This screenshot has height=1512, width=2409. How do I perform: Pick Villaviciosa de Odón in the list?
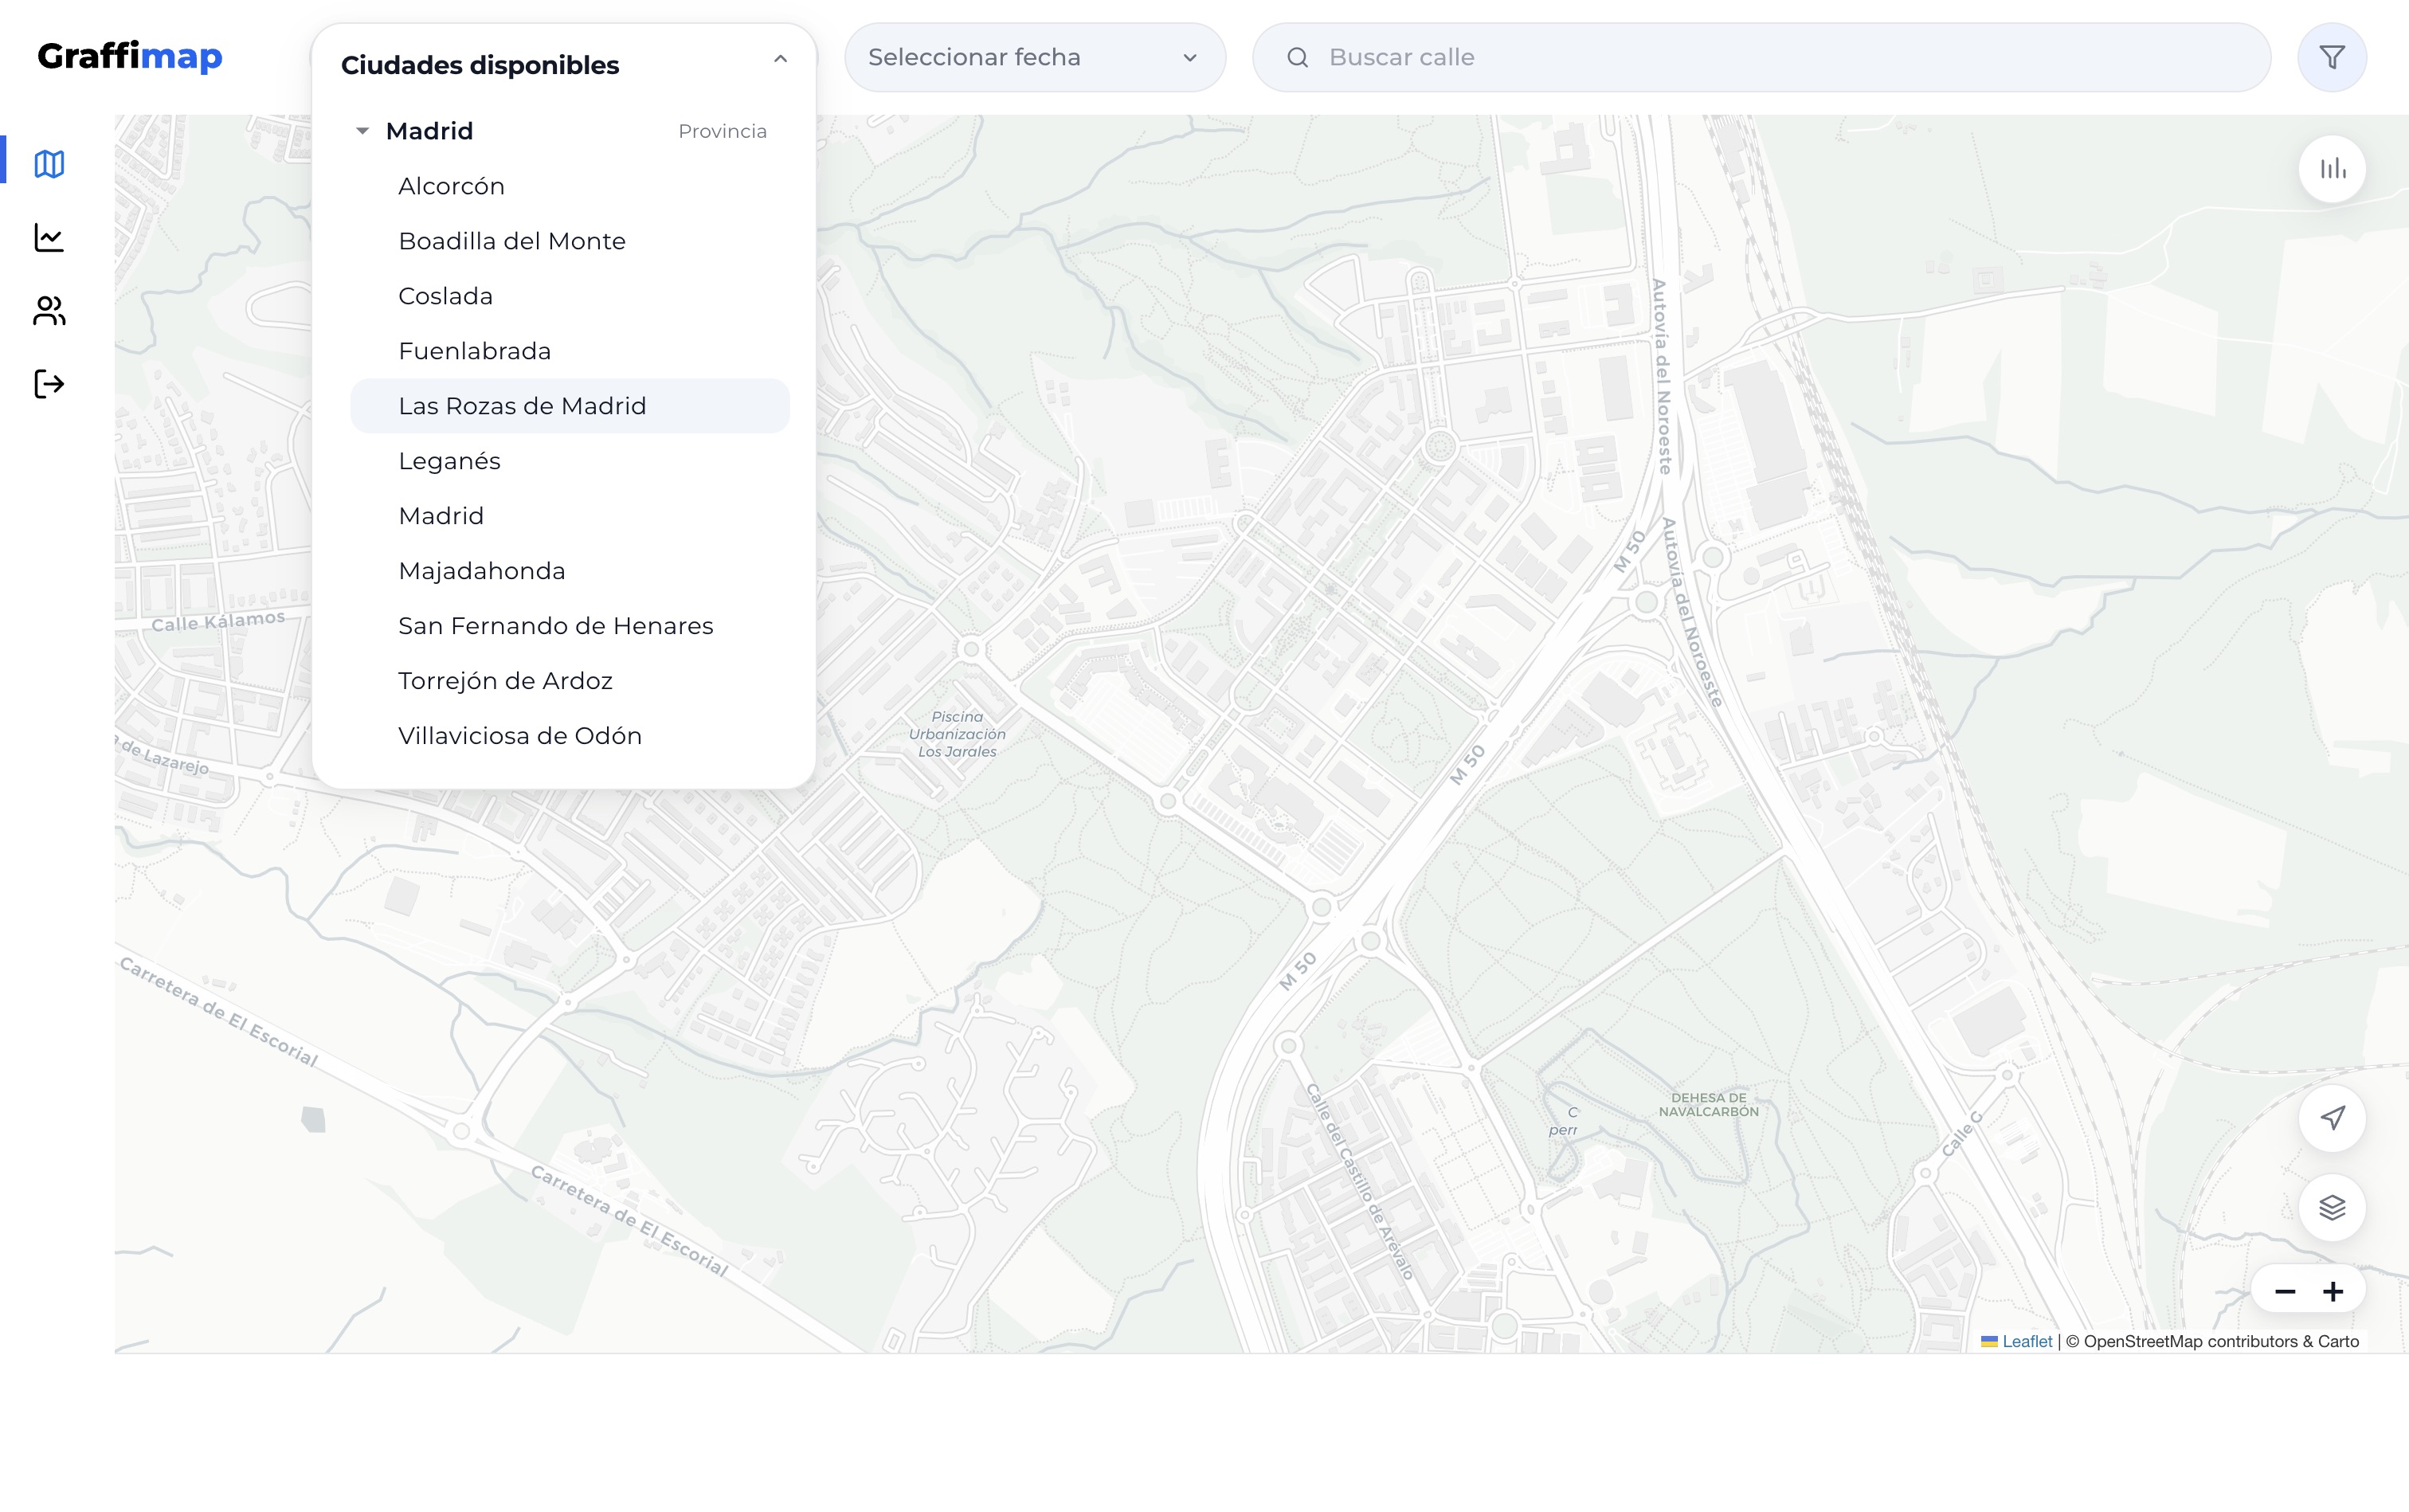point(519,736)
